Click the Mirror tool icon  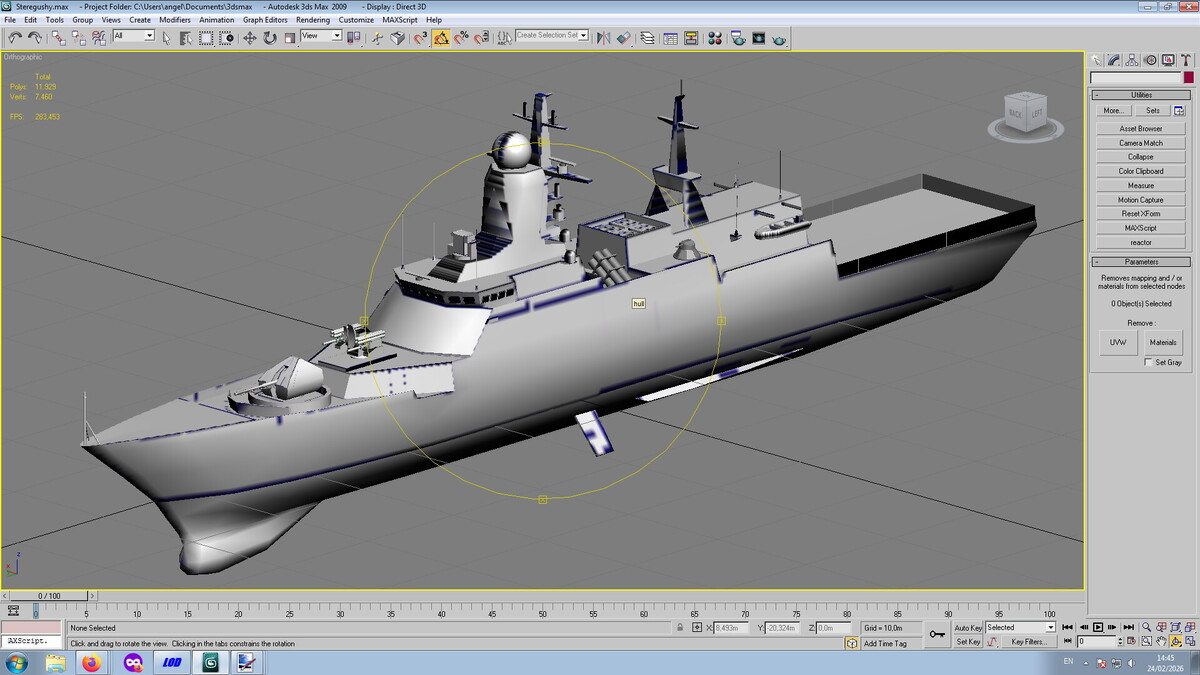tap(603, 38)
